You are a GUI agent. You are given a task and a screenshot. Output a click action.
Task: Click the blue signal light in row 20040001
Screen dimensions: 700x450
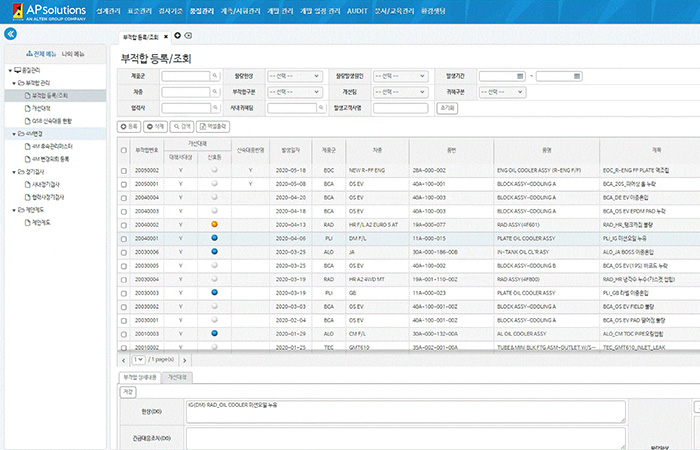214,238
